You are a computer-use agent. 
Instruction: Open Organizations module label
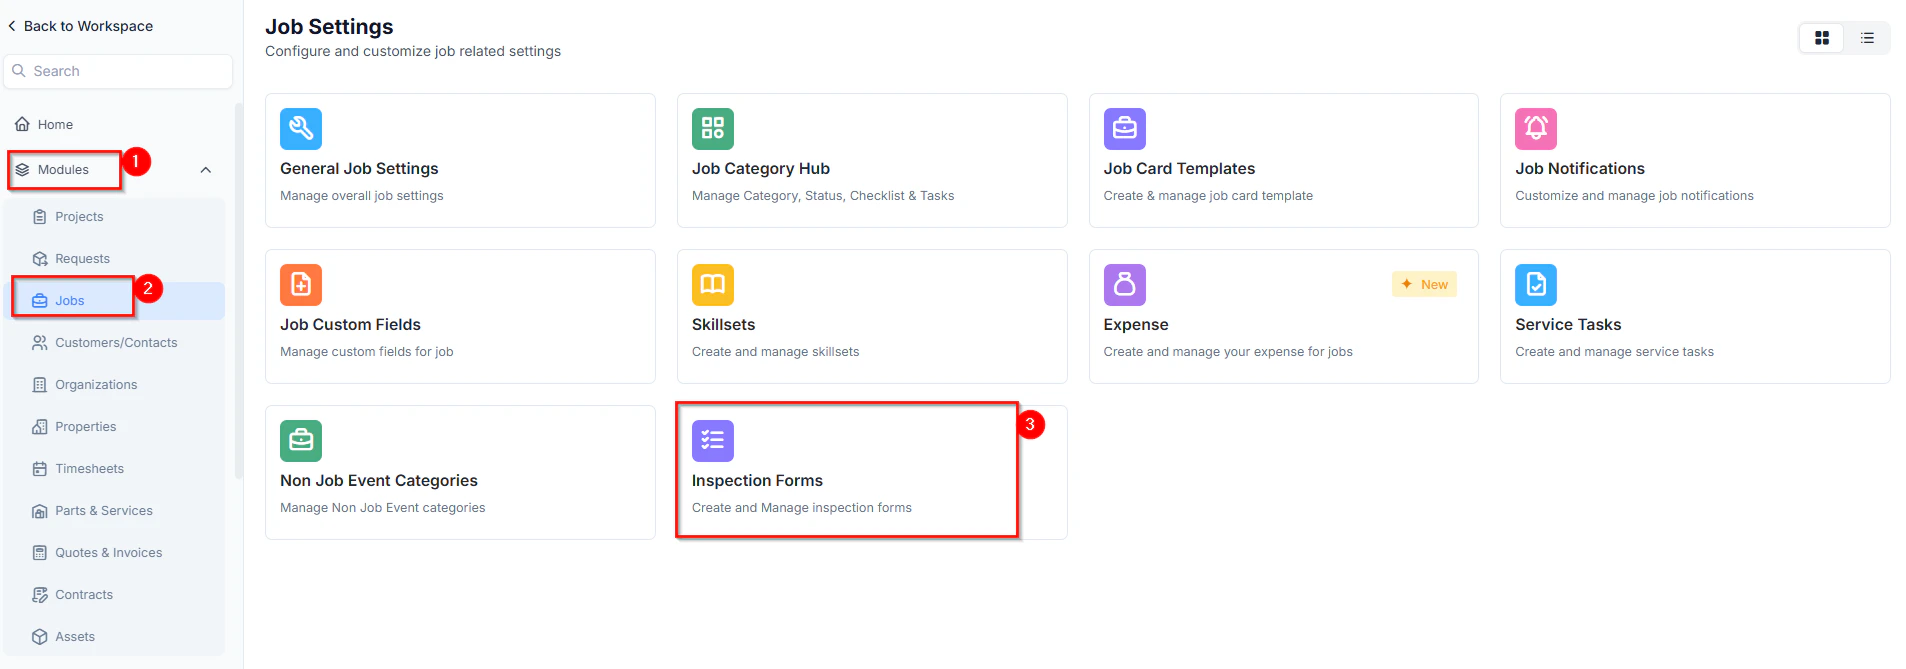coord(96,385)
